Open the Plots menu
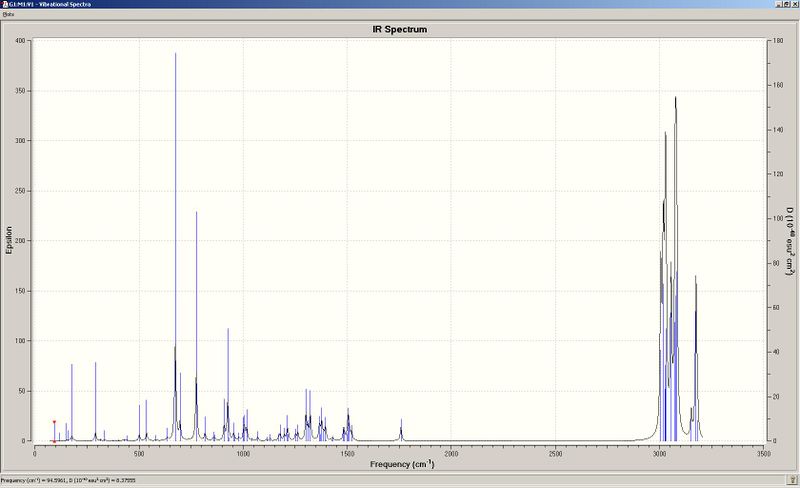800x488 pixels. coord(8,14)
